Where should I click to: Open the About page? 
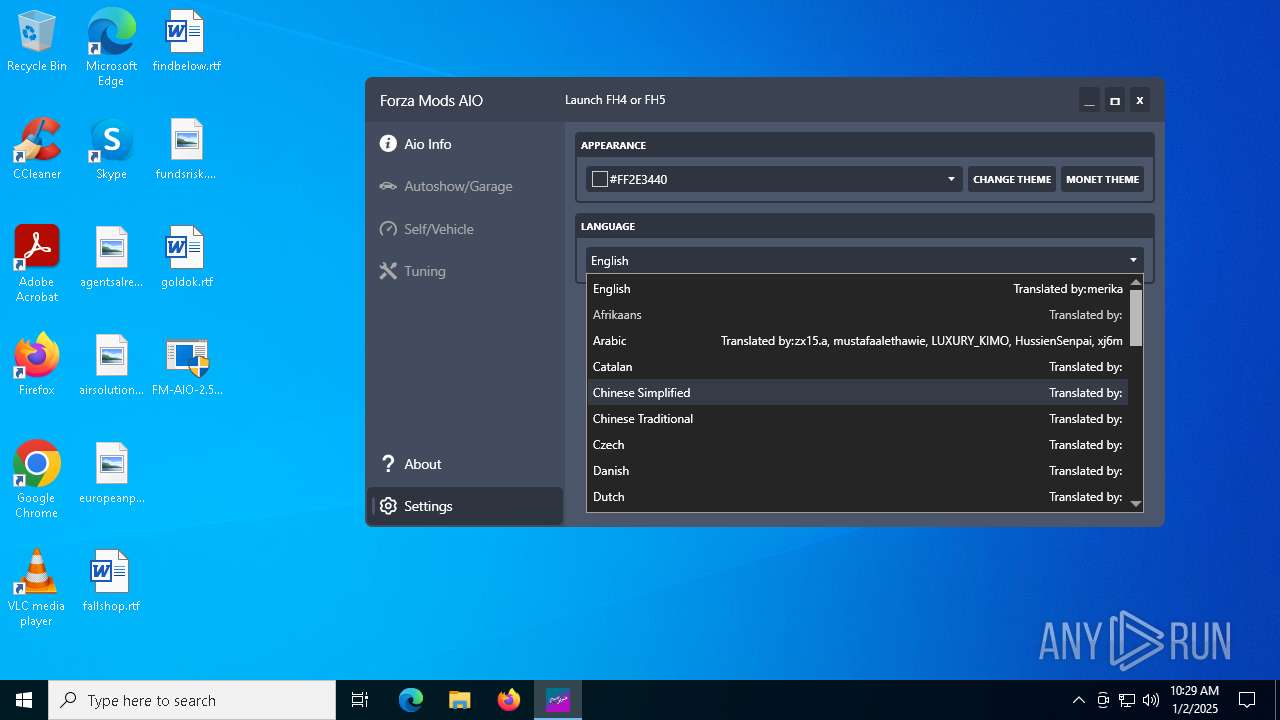click(465, 464)
